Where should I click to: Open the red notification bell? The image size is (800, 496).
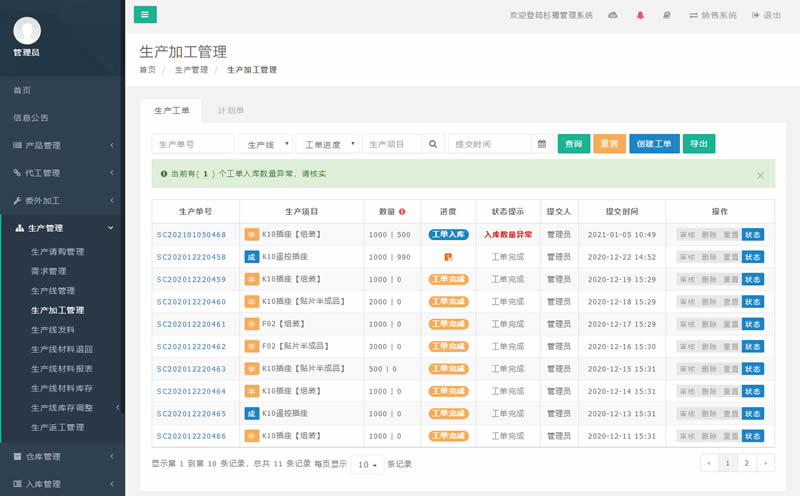640,15
